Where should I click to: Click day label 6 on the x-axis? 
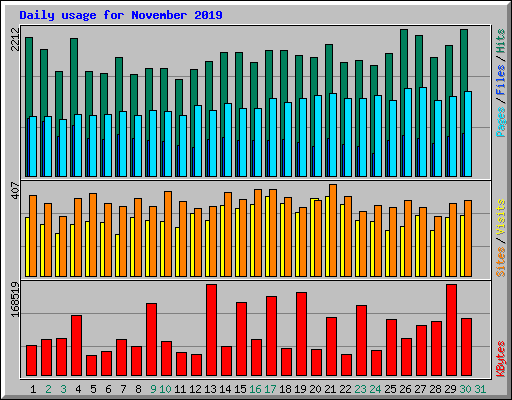(108, 389)
